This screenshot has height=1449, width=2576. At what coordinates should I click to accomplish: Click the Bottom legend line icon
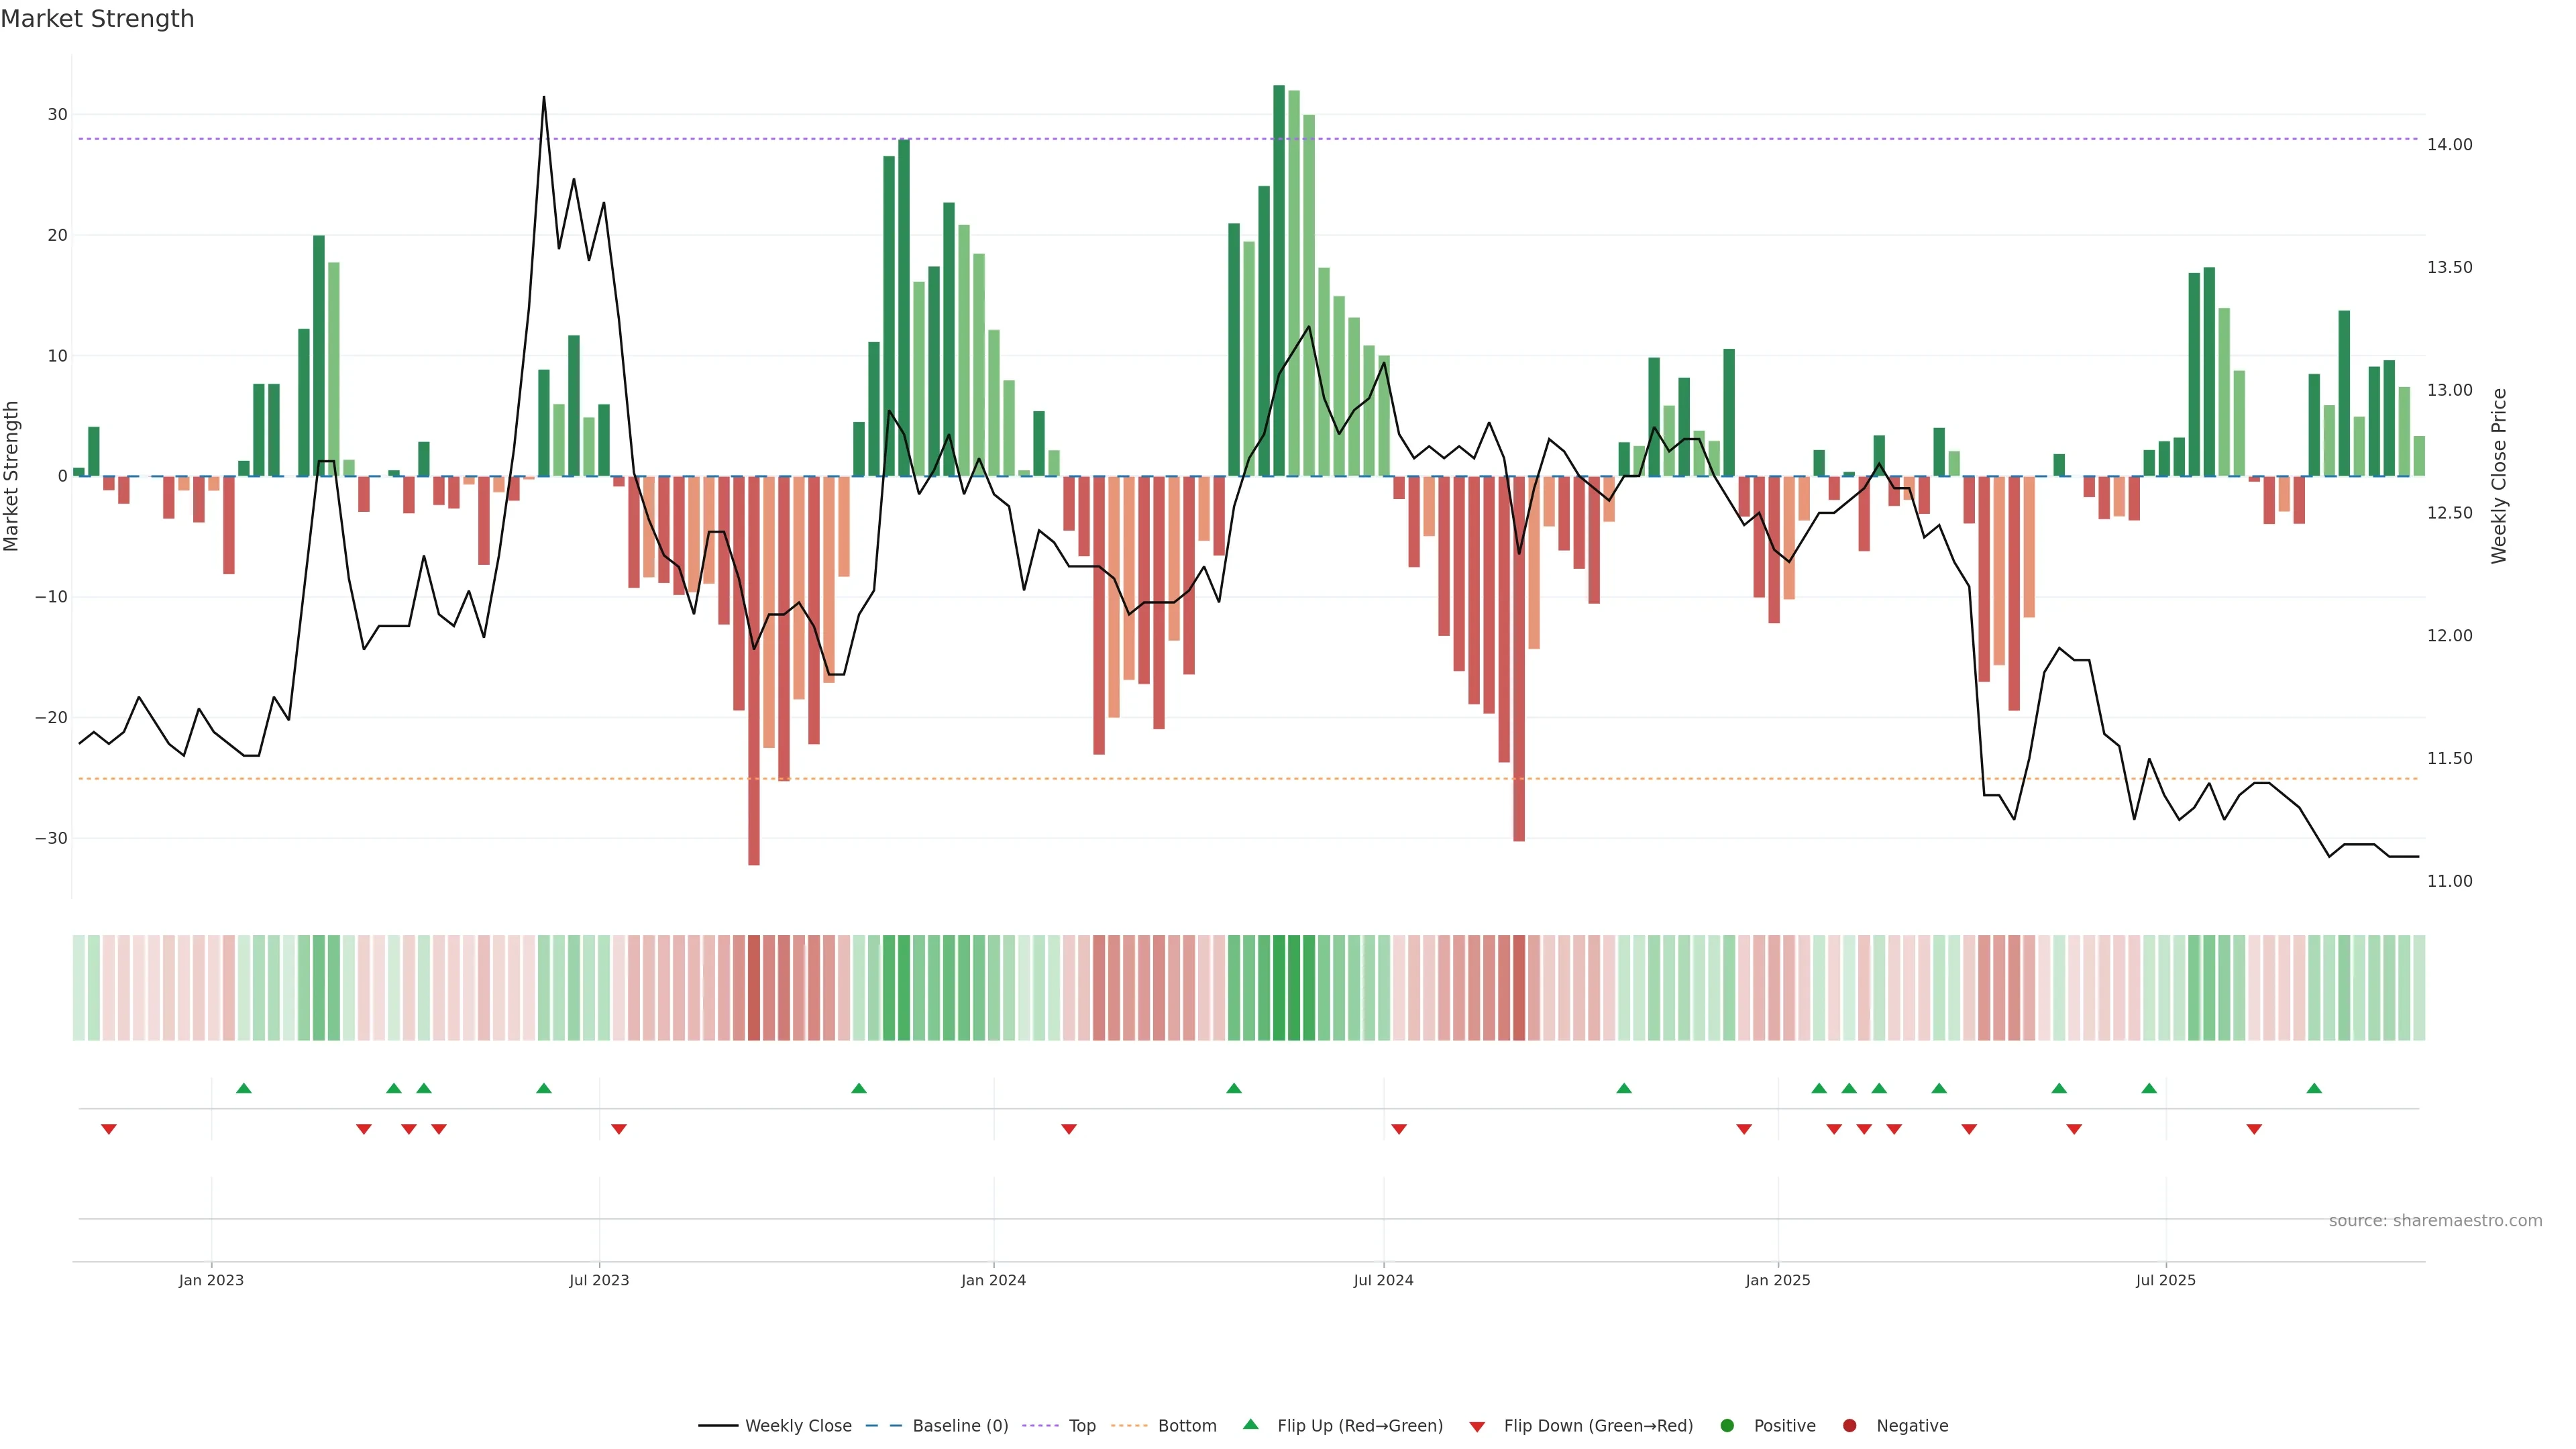[1129, 1425]
